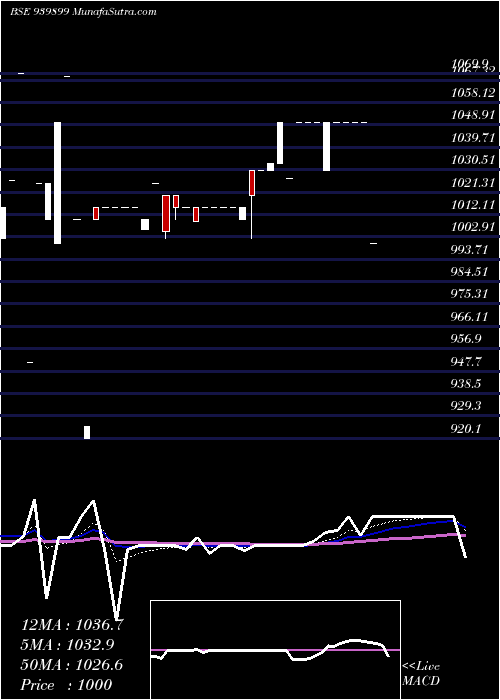Click the 984.51 price axis label
The width and height of the screenshot is (500, 700).
pos(470,272)
